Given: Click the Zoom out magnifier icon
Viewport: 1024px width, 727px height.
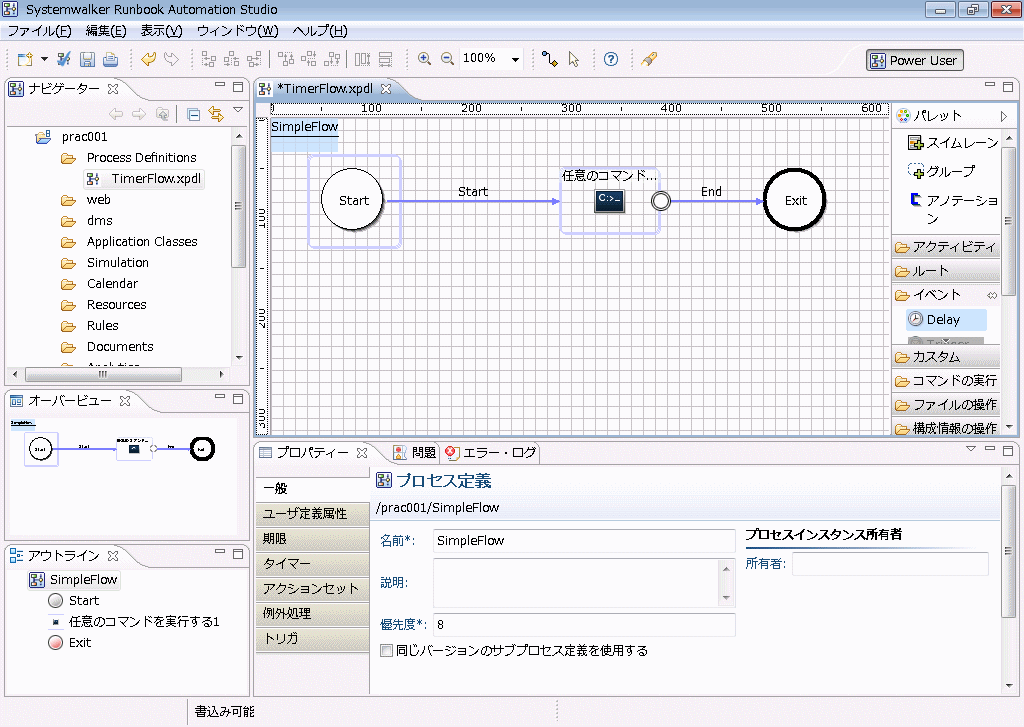Looking at the screenshot, I should pyautogui.click(x=447, y=59).
